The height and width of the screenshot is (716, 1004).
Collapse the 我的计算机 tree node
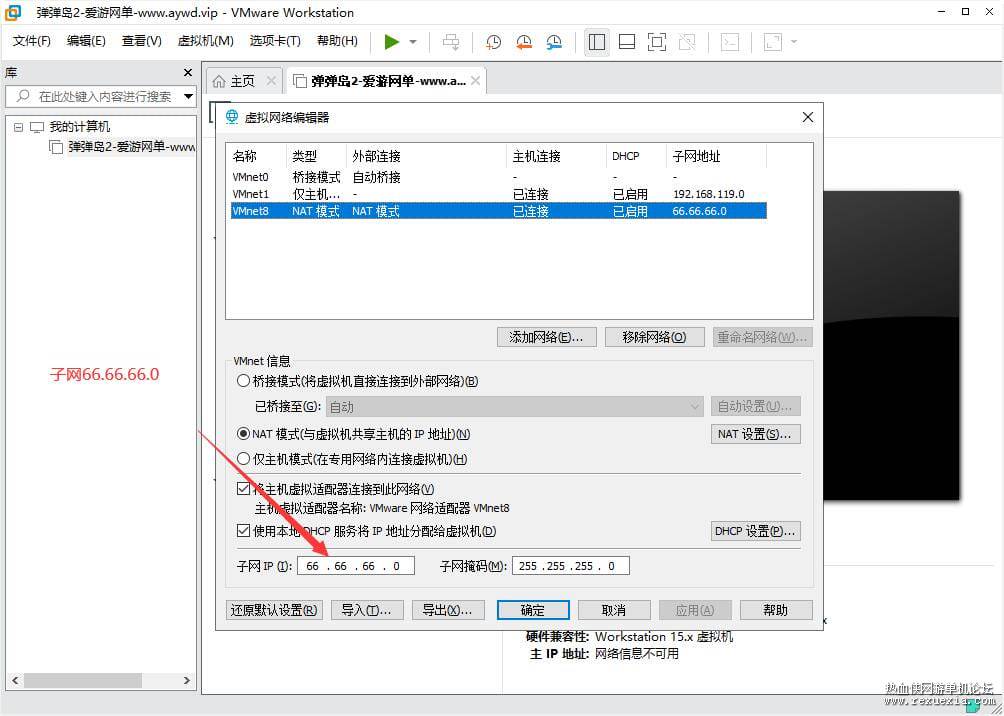(x=18, y=127)
